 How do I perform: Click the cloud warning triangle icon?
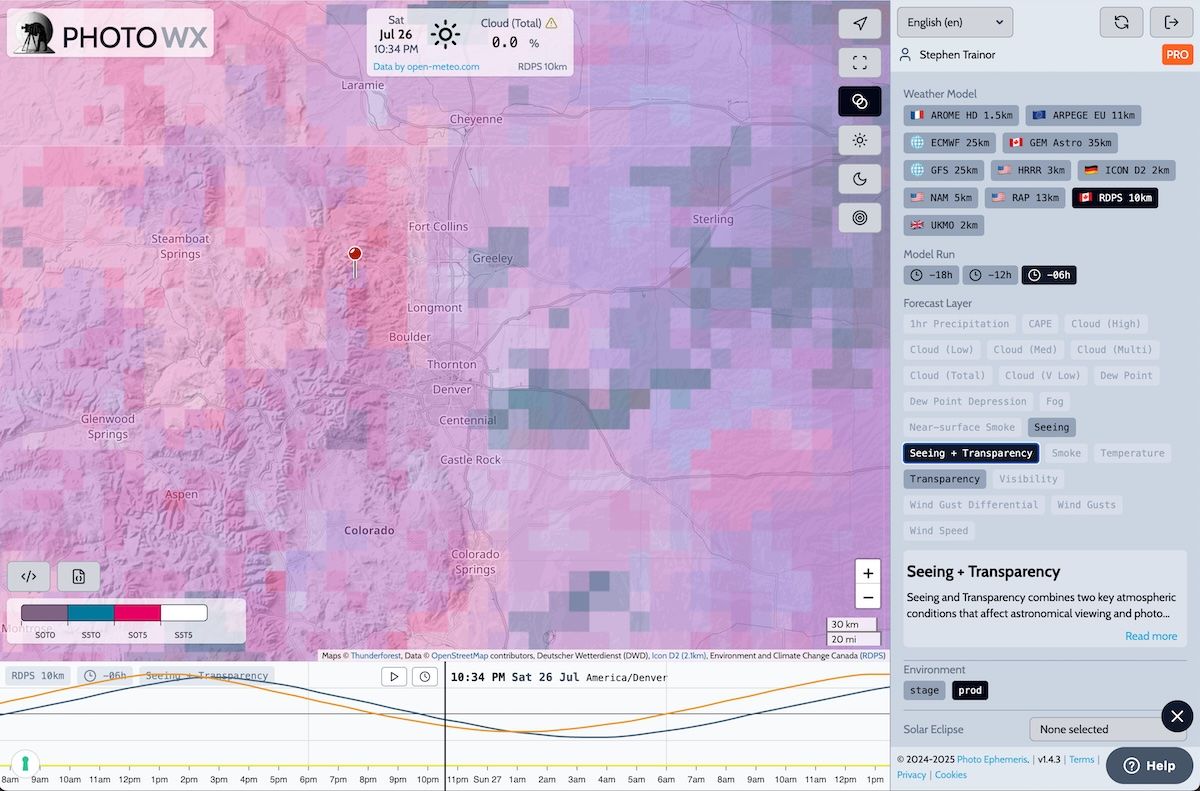click(x=552, y=22)
